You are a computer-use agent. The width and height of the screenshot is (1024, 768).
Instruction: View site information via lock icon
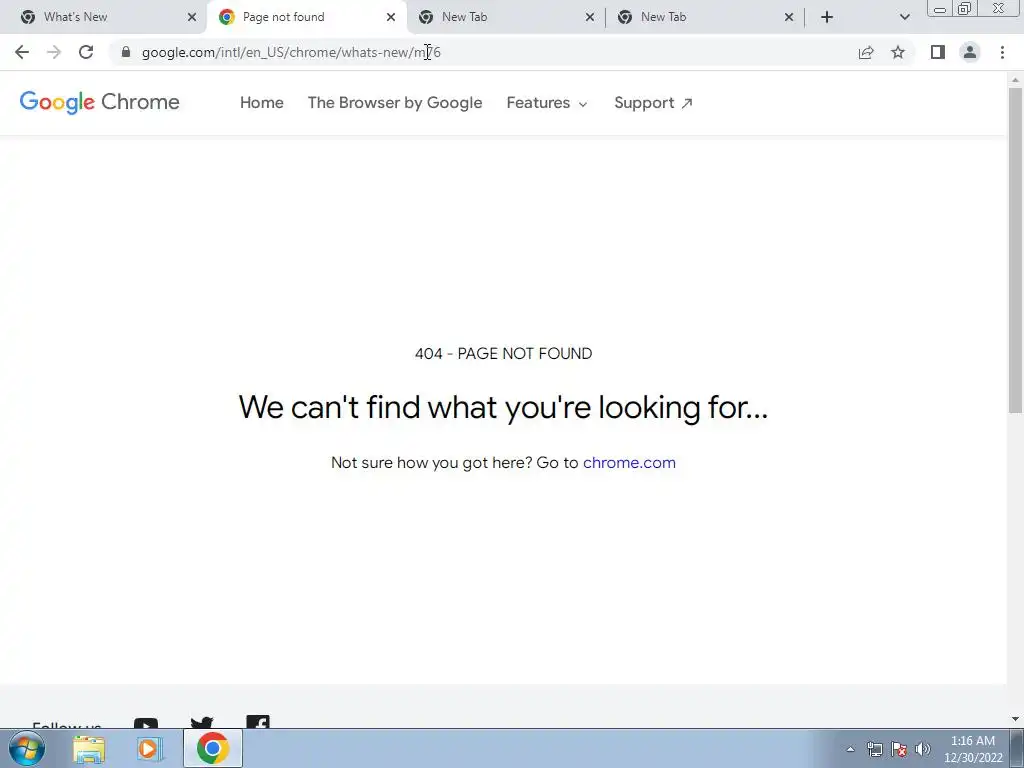126,52
